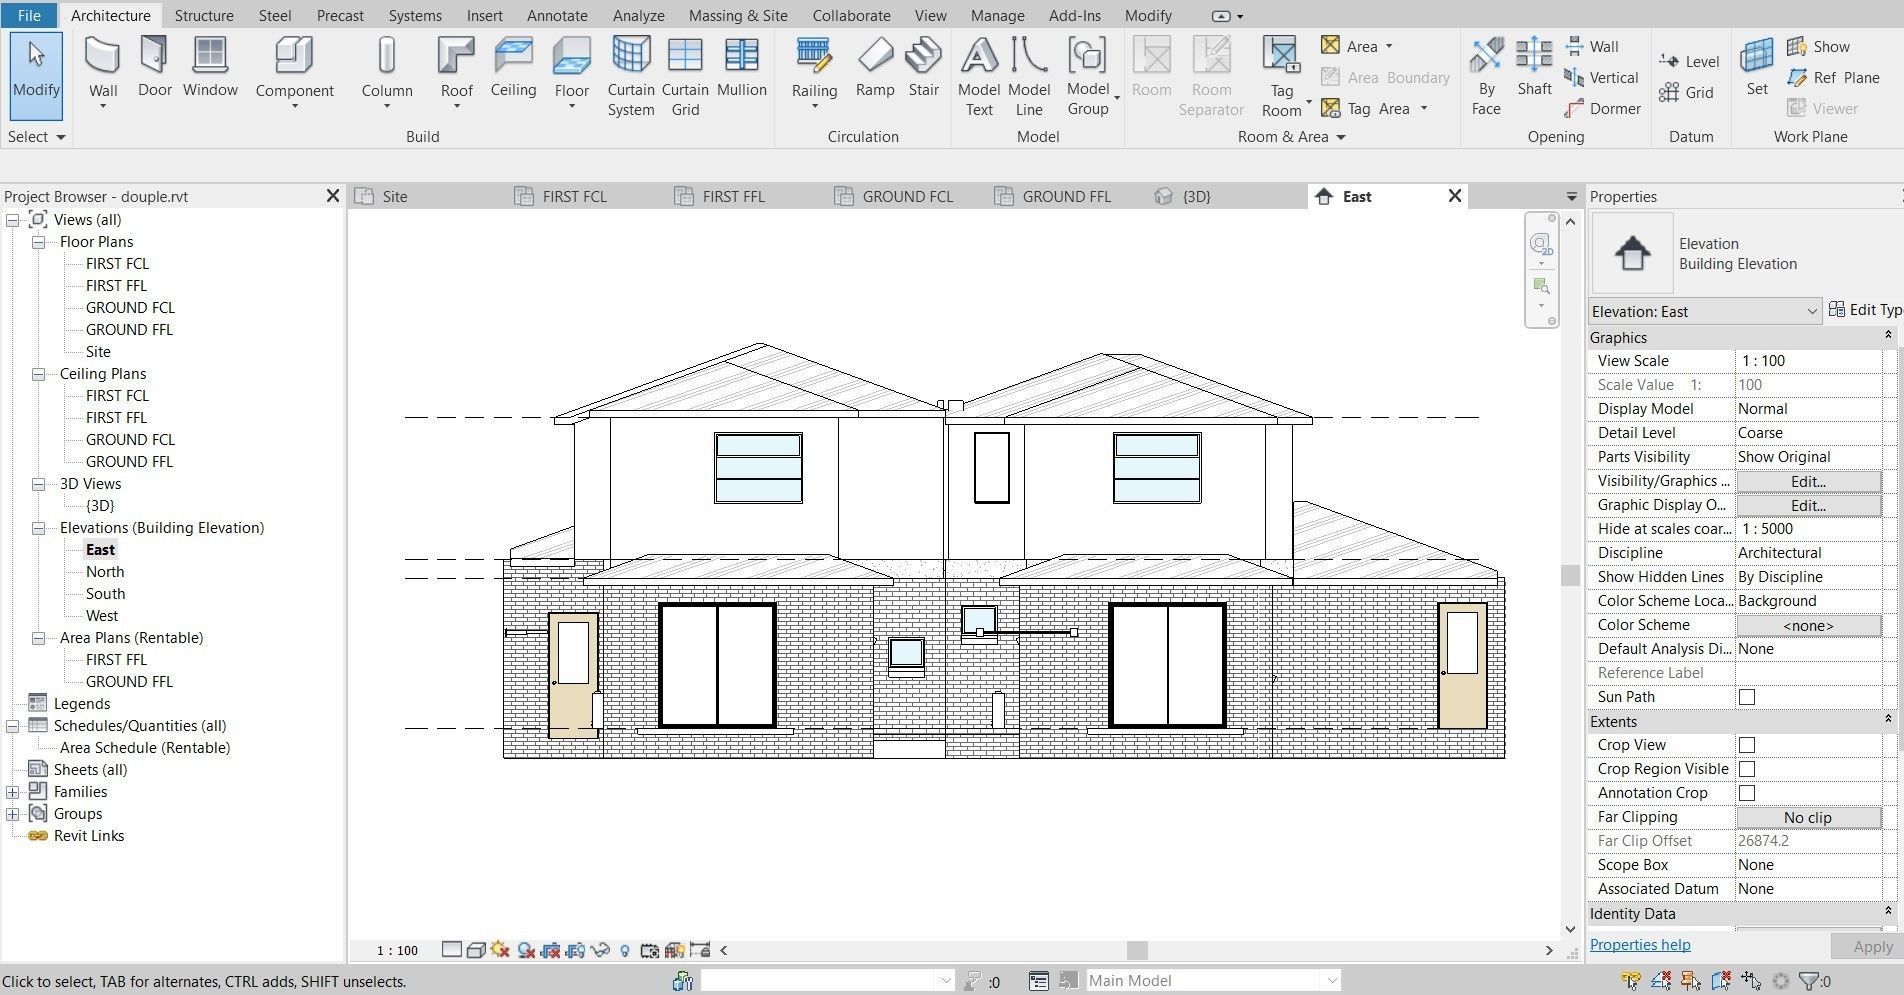Click Edit for Visibility/Graphics overrides

pyautogui.click(x=1808, y=481)
